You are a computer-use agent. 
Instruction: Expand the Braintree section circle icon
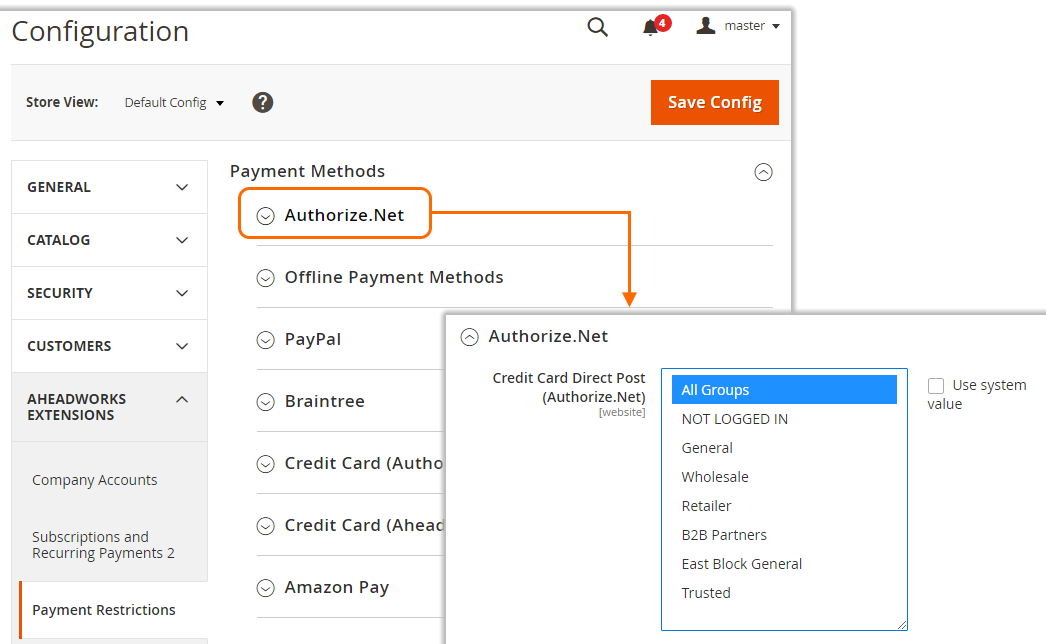(x=266, y=402)
